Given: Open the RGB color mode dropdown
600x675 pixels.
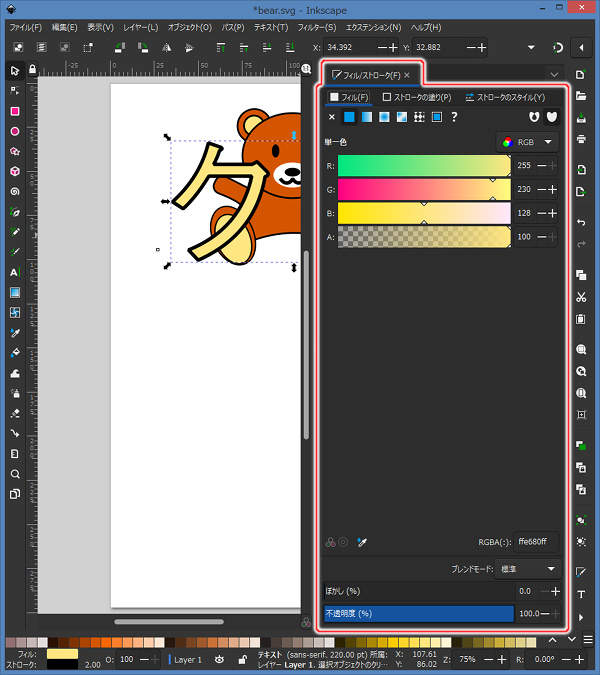Looking at the screenshot, I should tap(528, 142).
